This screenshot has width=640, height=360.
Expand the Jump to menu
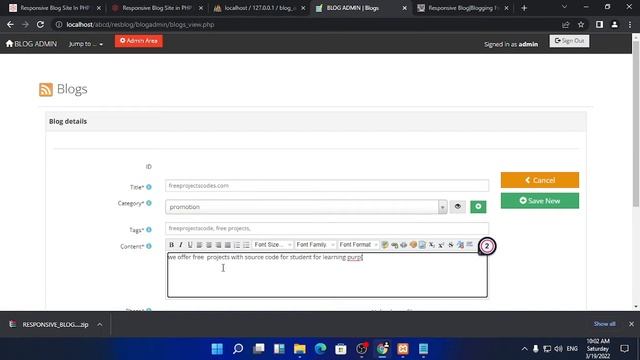pos(85,44)
